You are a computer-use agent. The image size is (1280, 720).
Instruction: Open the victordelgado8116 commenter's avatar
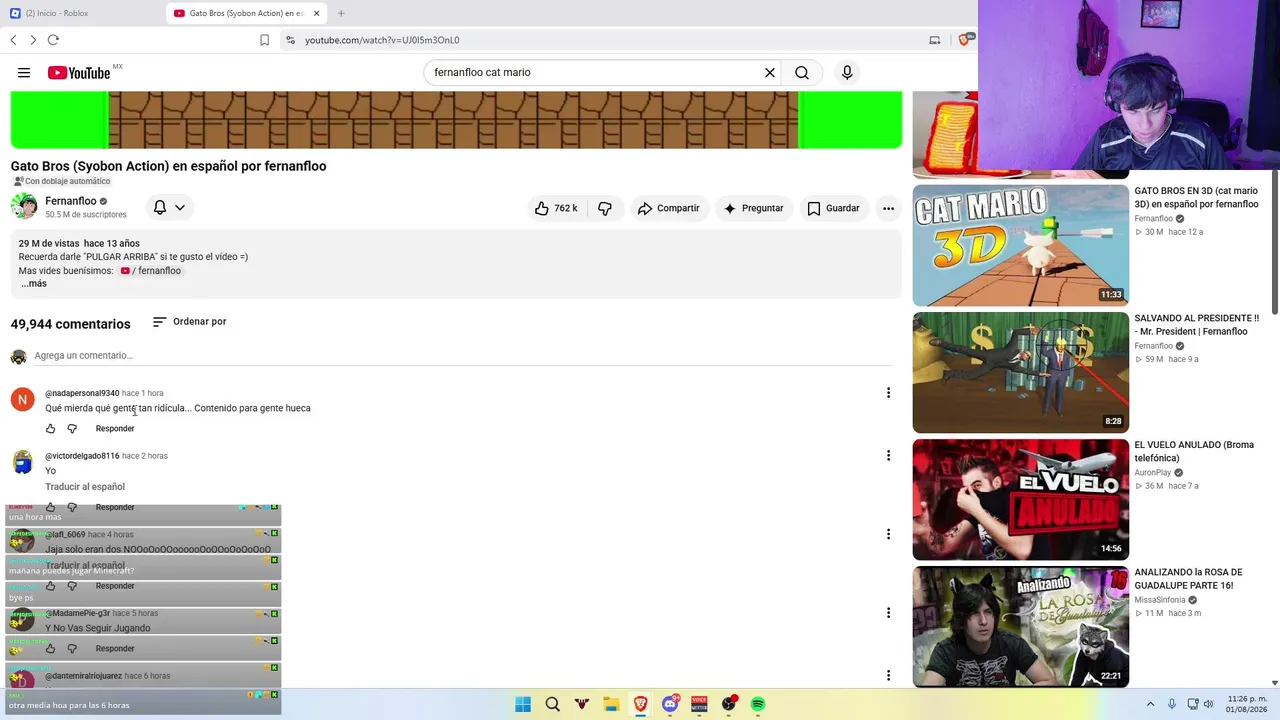tap(22, 463)
